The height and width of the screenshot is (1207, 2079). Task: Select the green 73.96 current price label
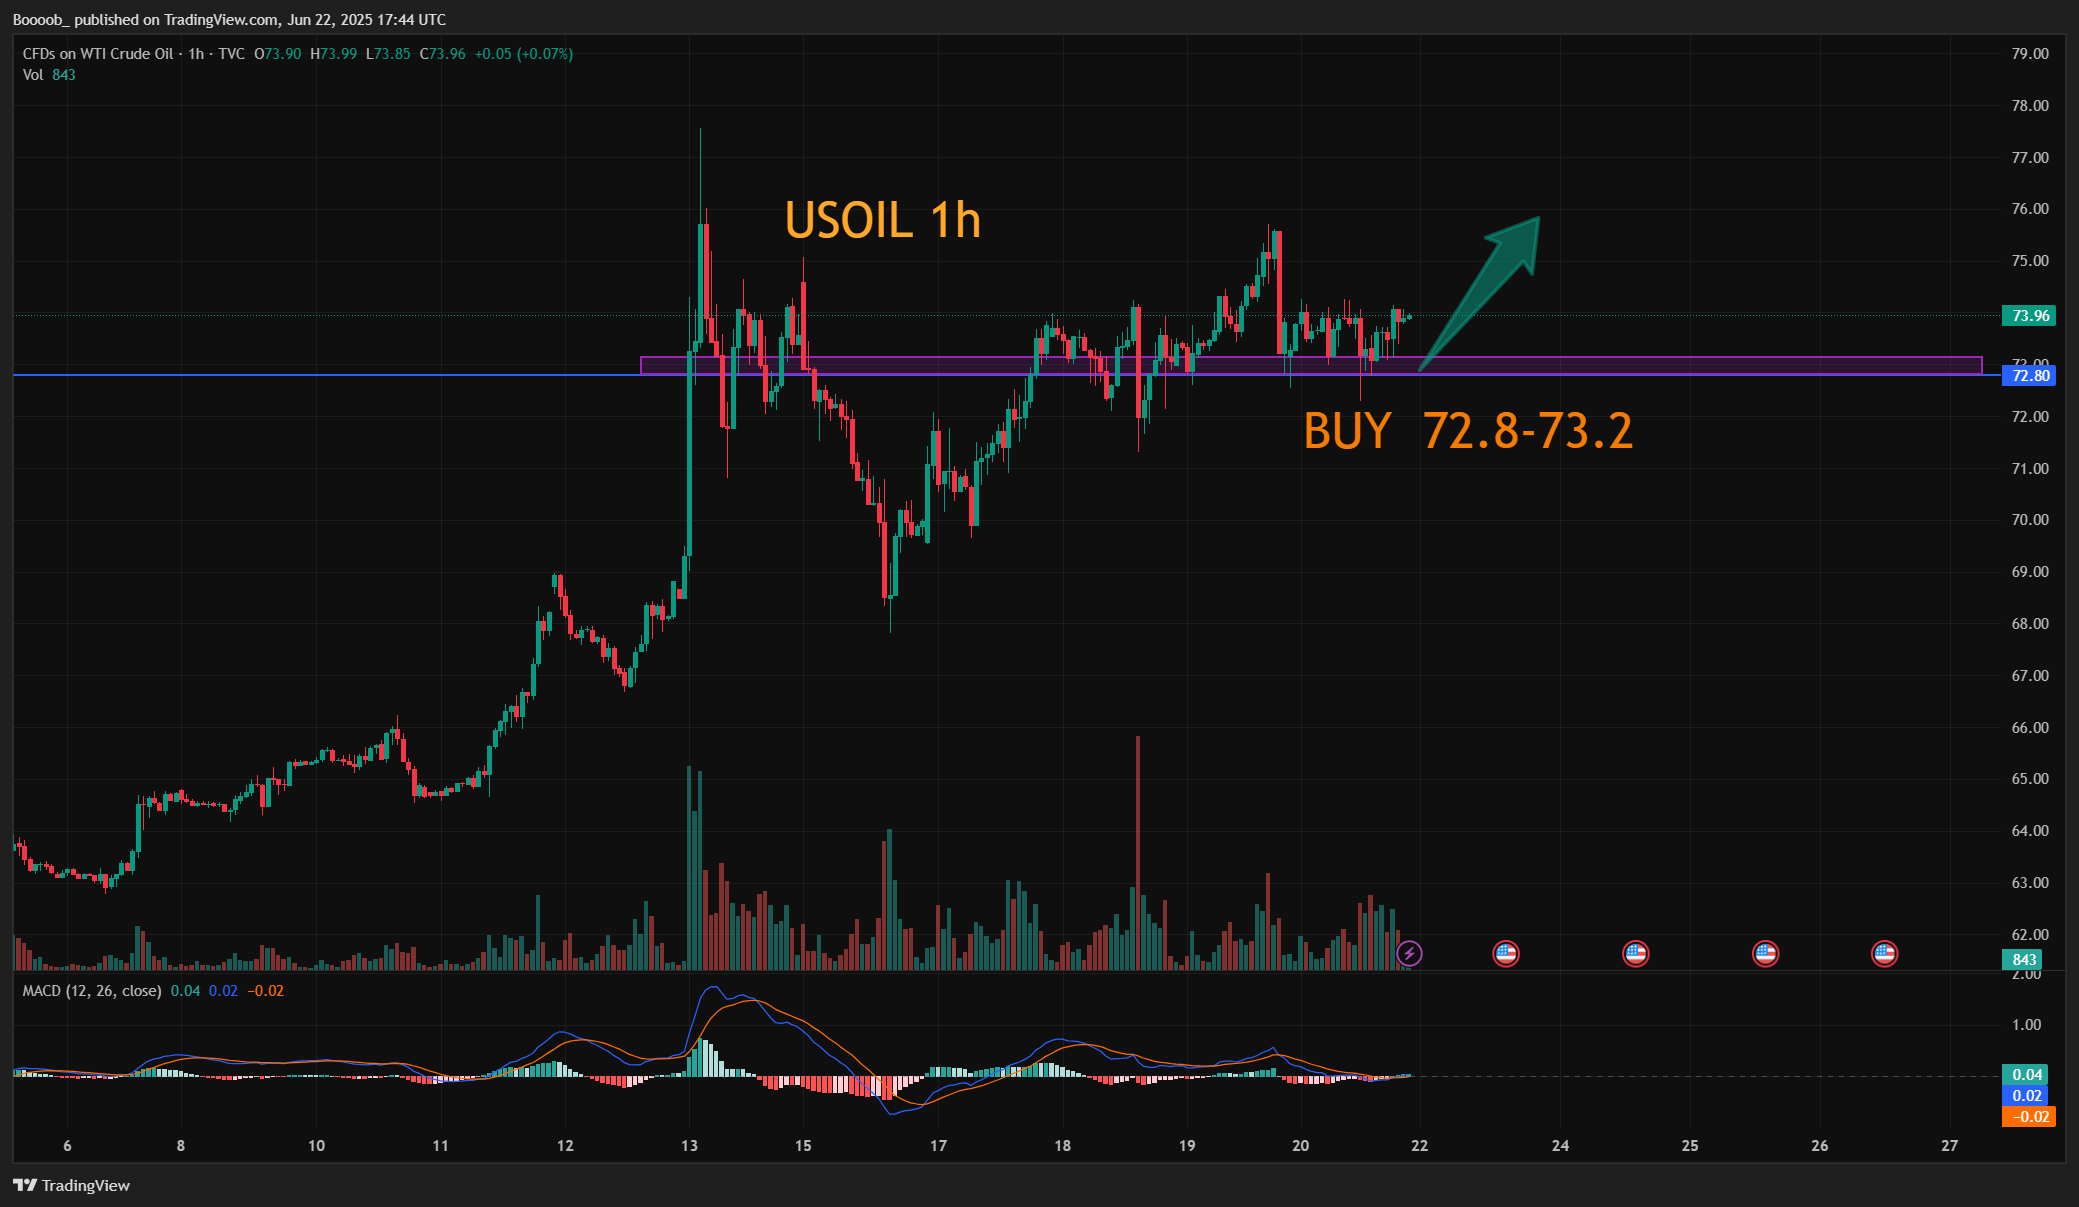tap(2028, 316)
